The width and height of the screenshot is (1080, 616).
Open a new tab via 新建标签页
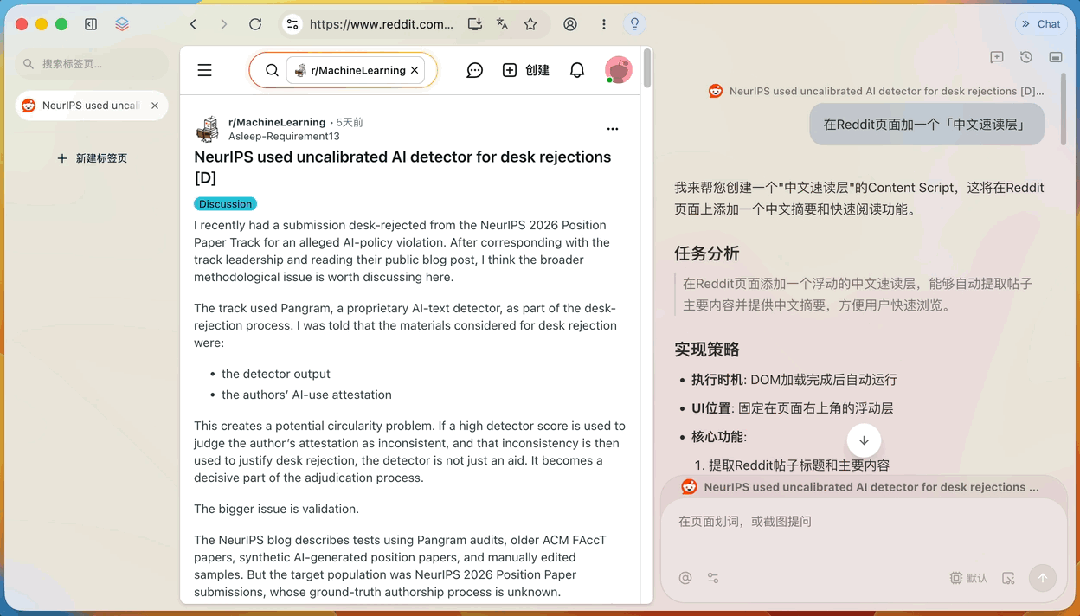pos(92,158)
